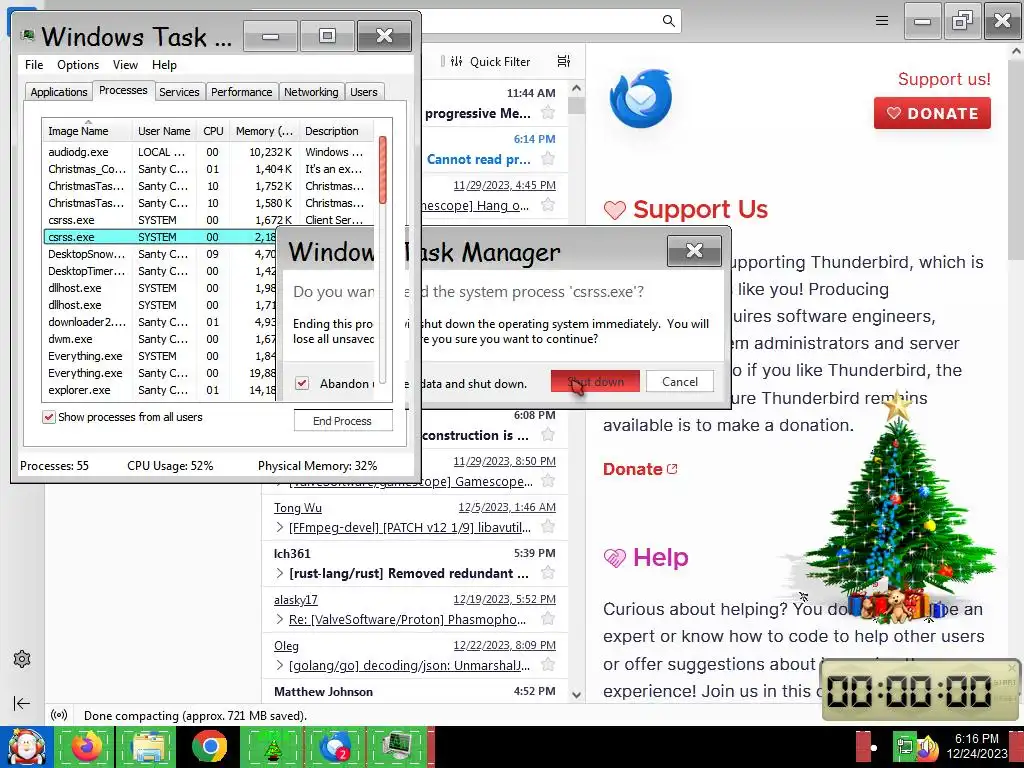Switch to Thunderbird taskbar button
The height and width of the screenshot is (768, 1024).
(x=334, y=748)
